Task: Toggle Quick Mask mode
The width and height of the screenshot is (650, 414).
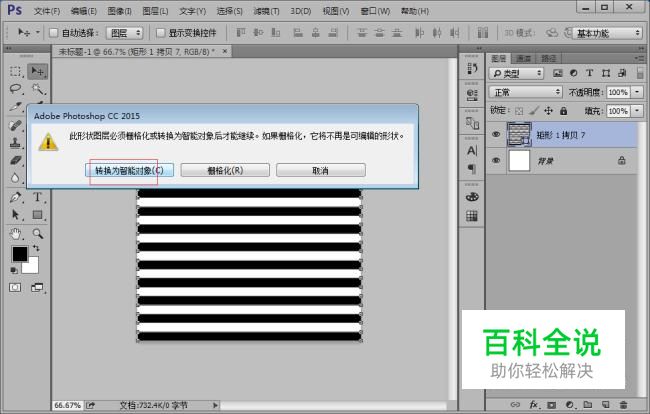Action: coord(15,288)
